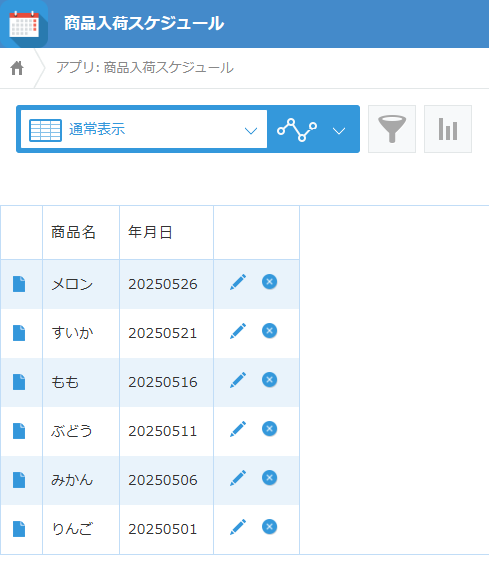This screenshot has height=586, width=489.
Task: Edit the ぶどう record with pencil
Action: tap(238, 429)
